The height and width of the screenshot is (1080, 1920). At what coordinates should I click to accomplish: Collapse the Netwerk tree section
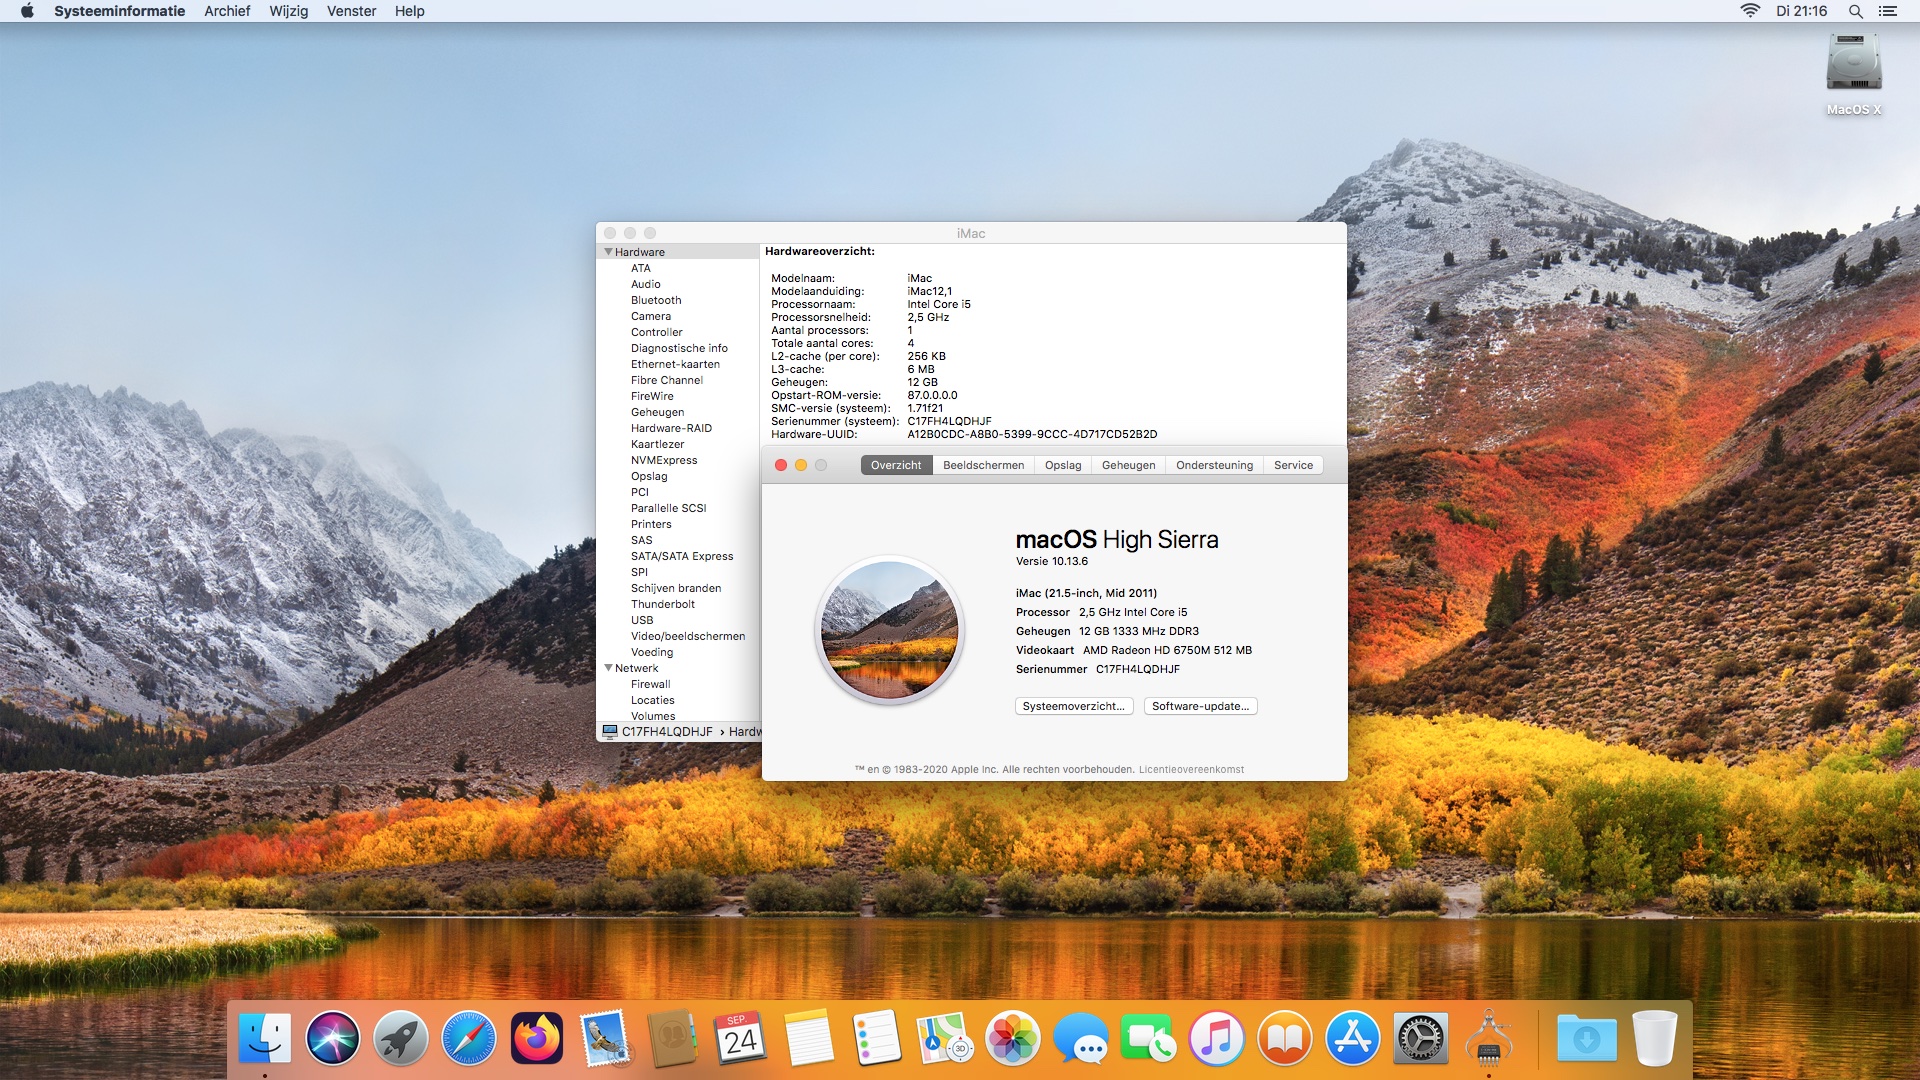click(608, 668)
